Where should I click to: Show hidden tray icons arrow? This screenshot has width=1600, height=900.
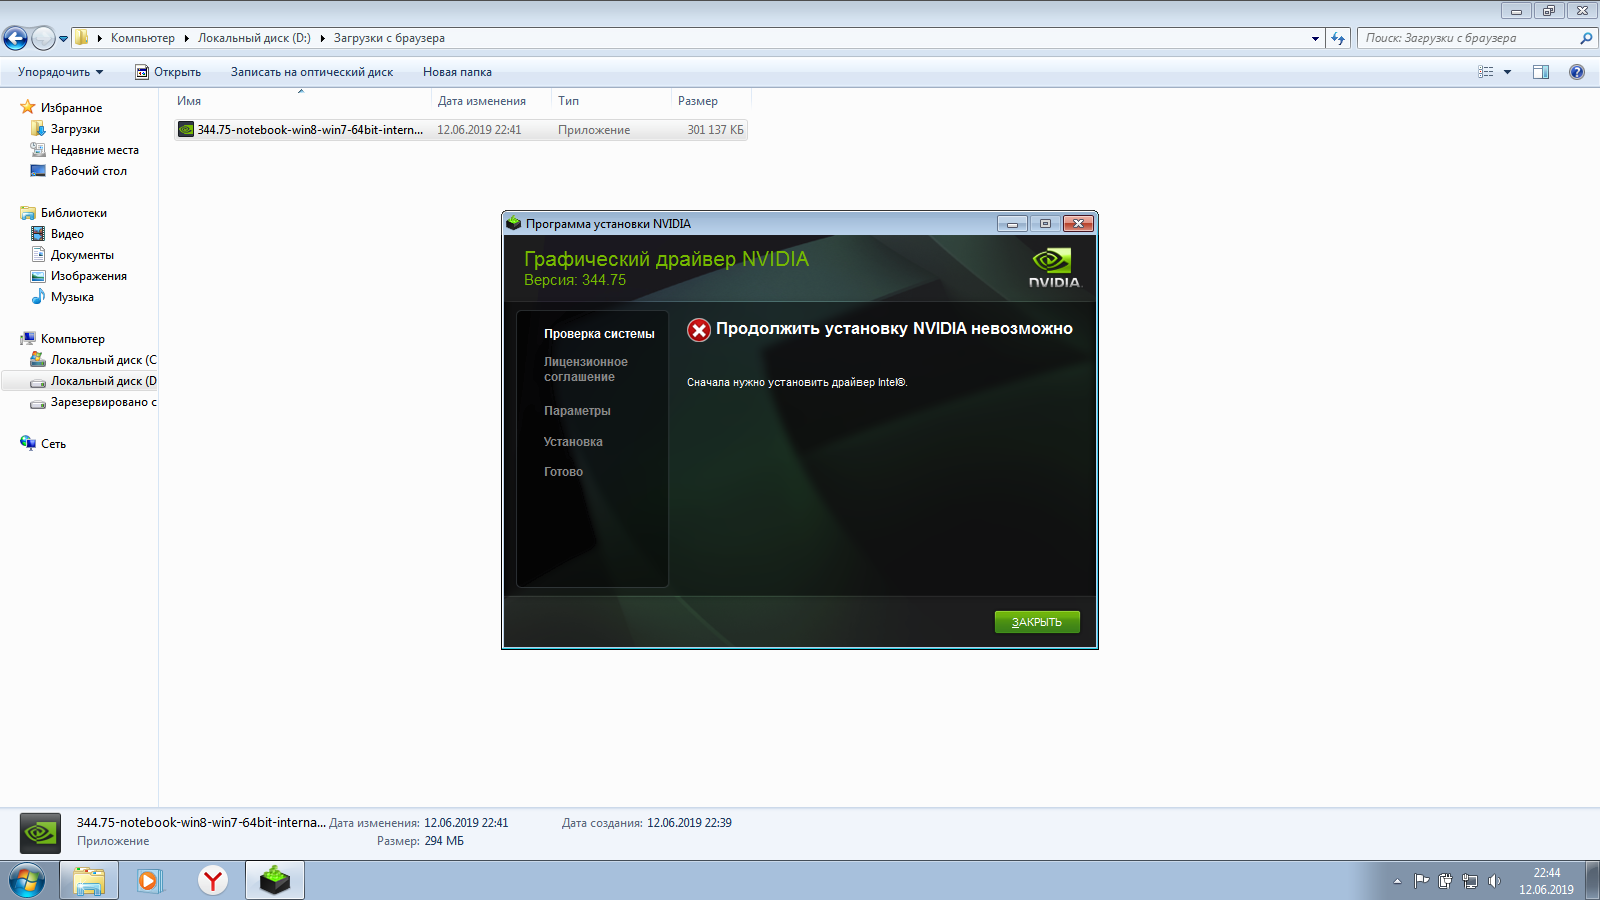click(x=1397, y=881)
